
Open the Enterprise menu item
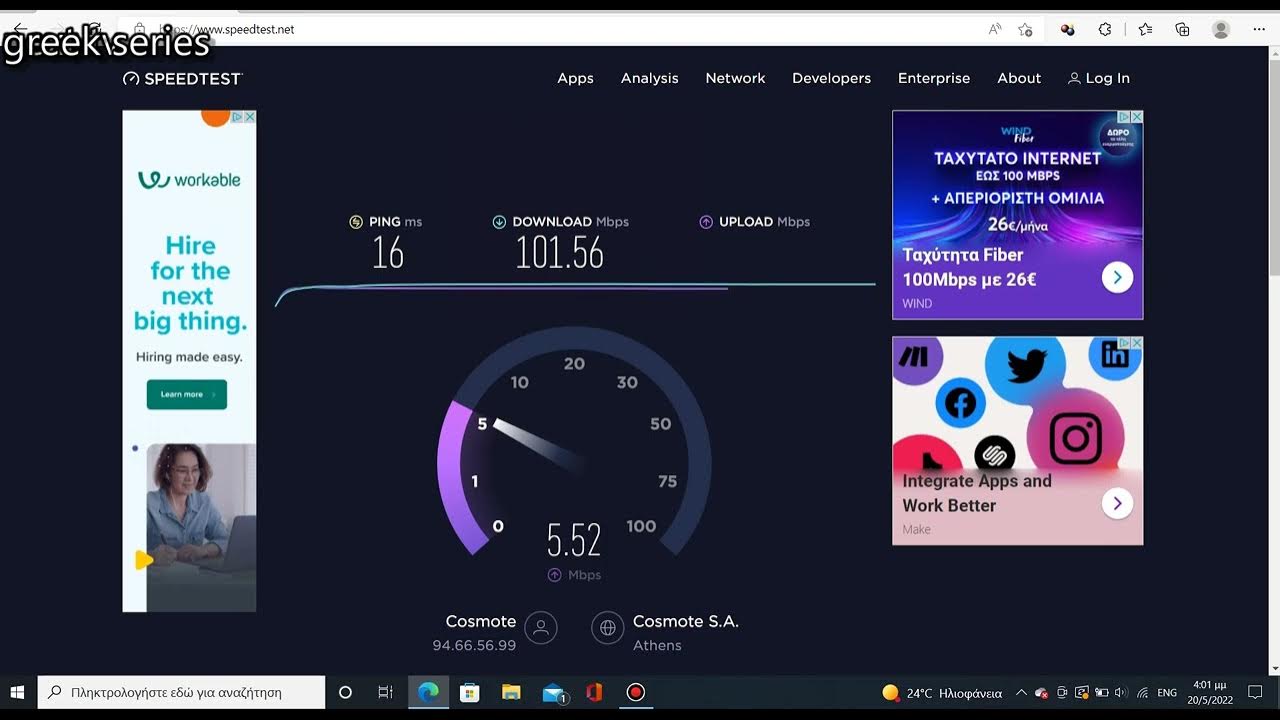[934, 78]
